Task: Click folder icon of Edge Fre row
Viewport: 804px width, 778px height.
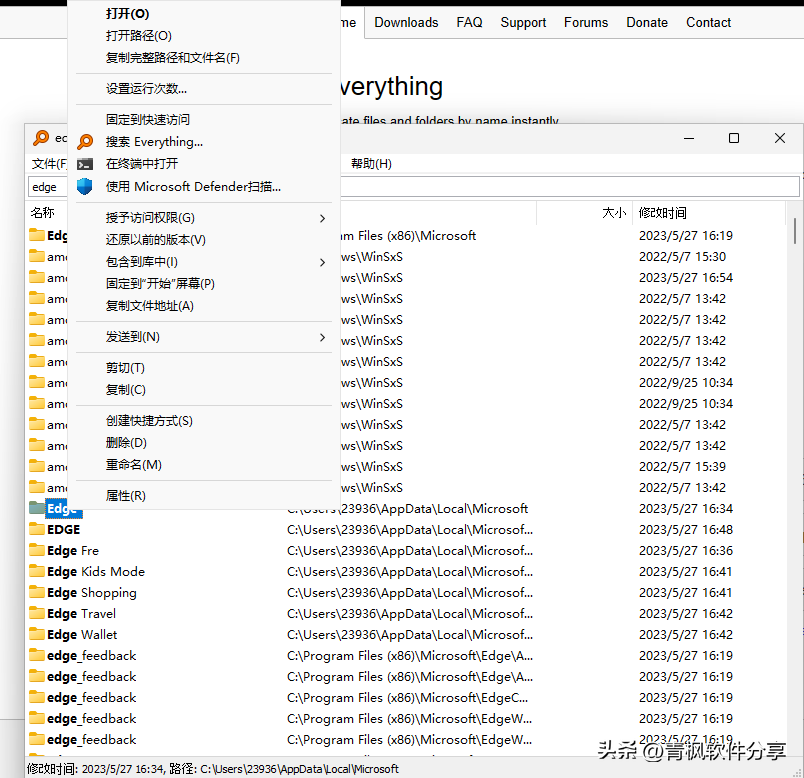Action: (37, 550)
